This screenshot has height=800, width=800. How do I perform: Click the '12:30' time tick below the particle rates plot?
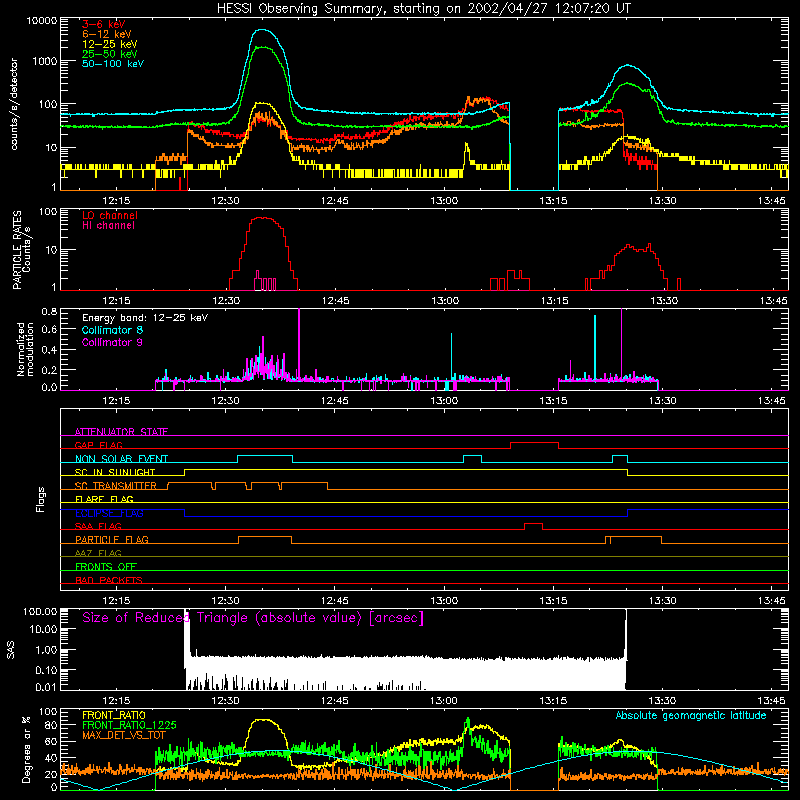[226, 301]
